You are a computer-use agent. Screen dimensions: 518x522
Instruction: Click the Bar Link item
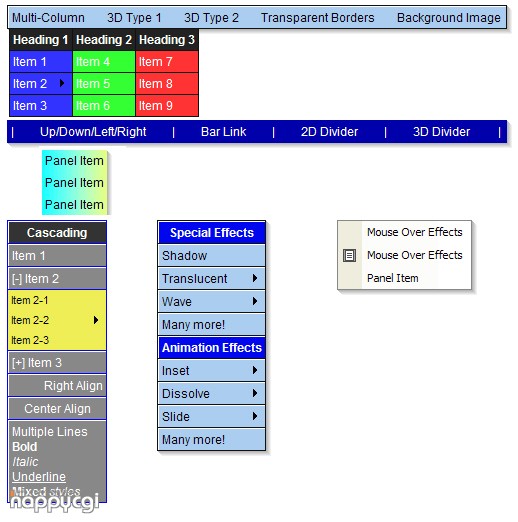pyautogui.click(x=224, y=132)
